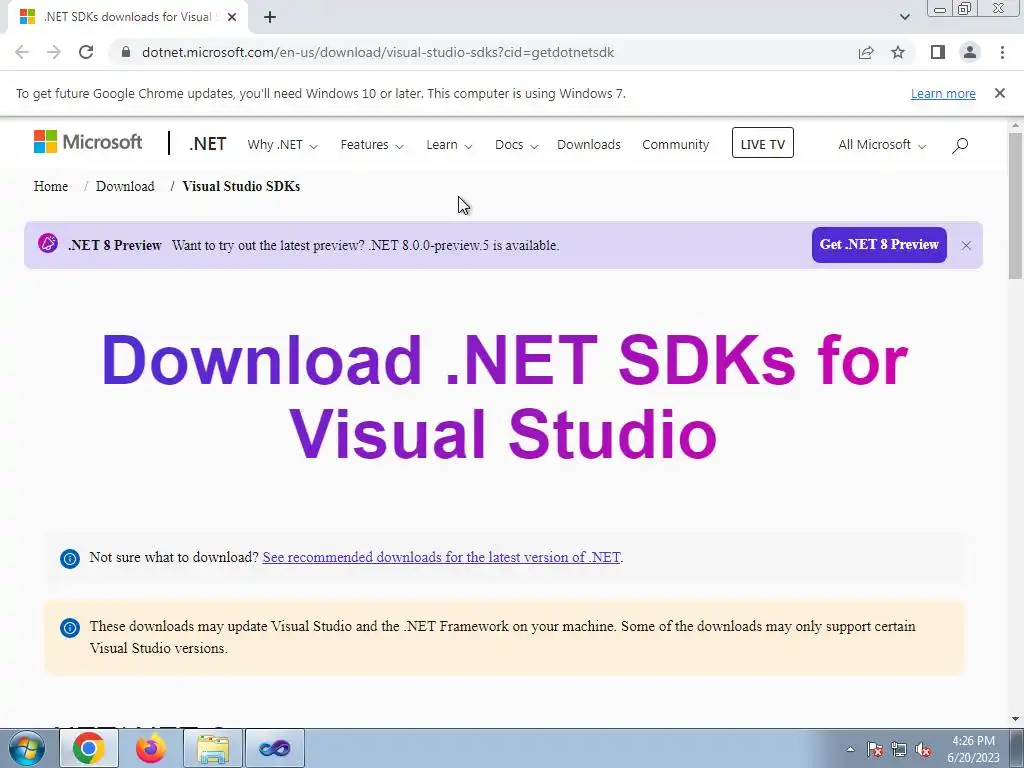Click the Download .NET SDKs heading
The image size is (1024, 768).
point(504,396)
